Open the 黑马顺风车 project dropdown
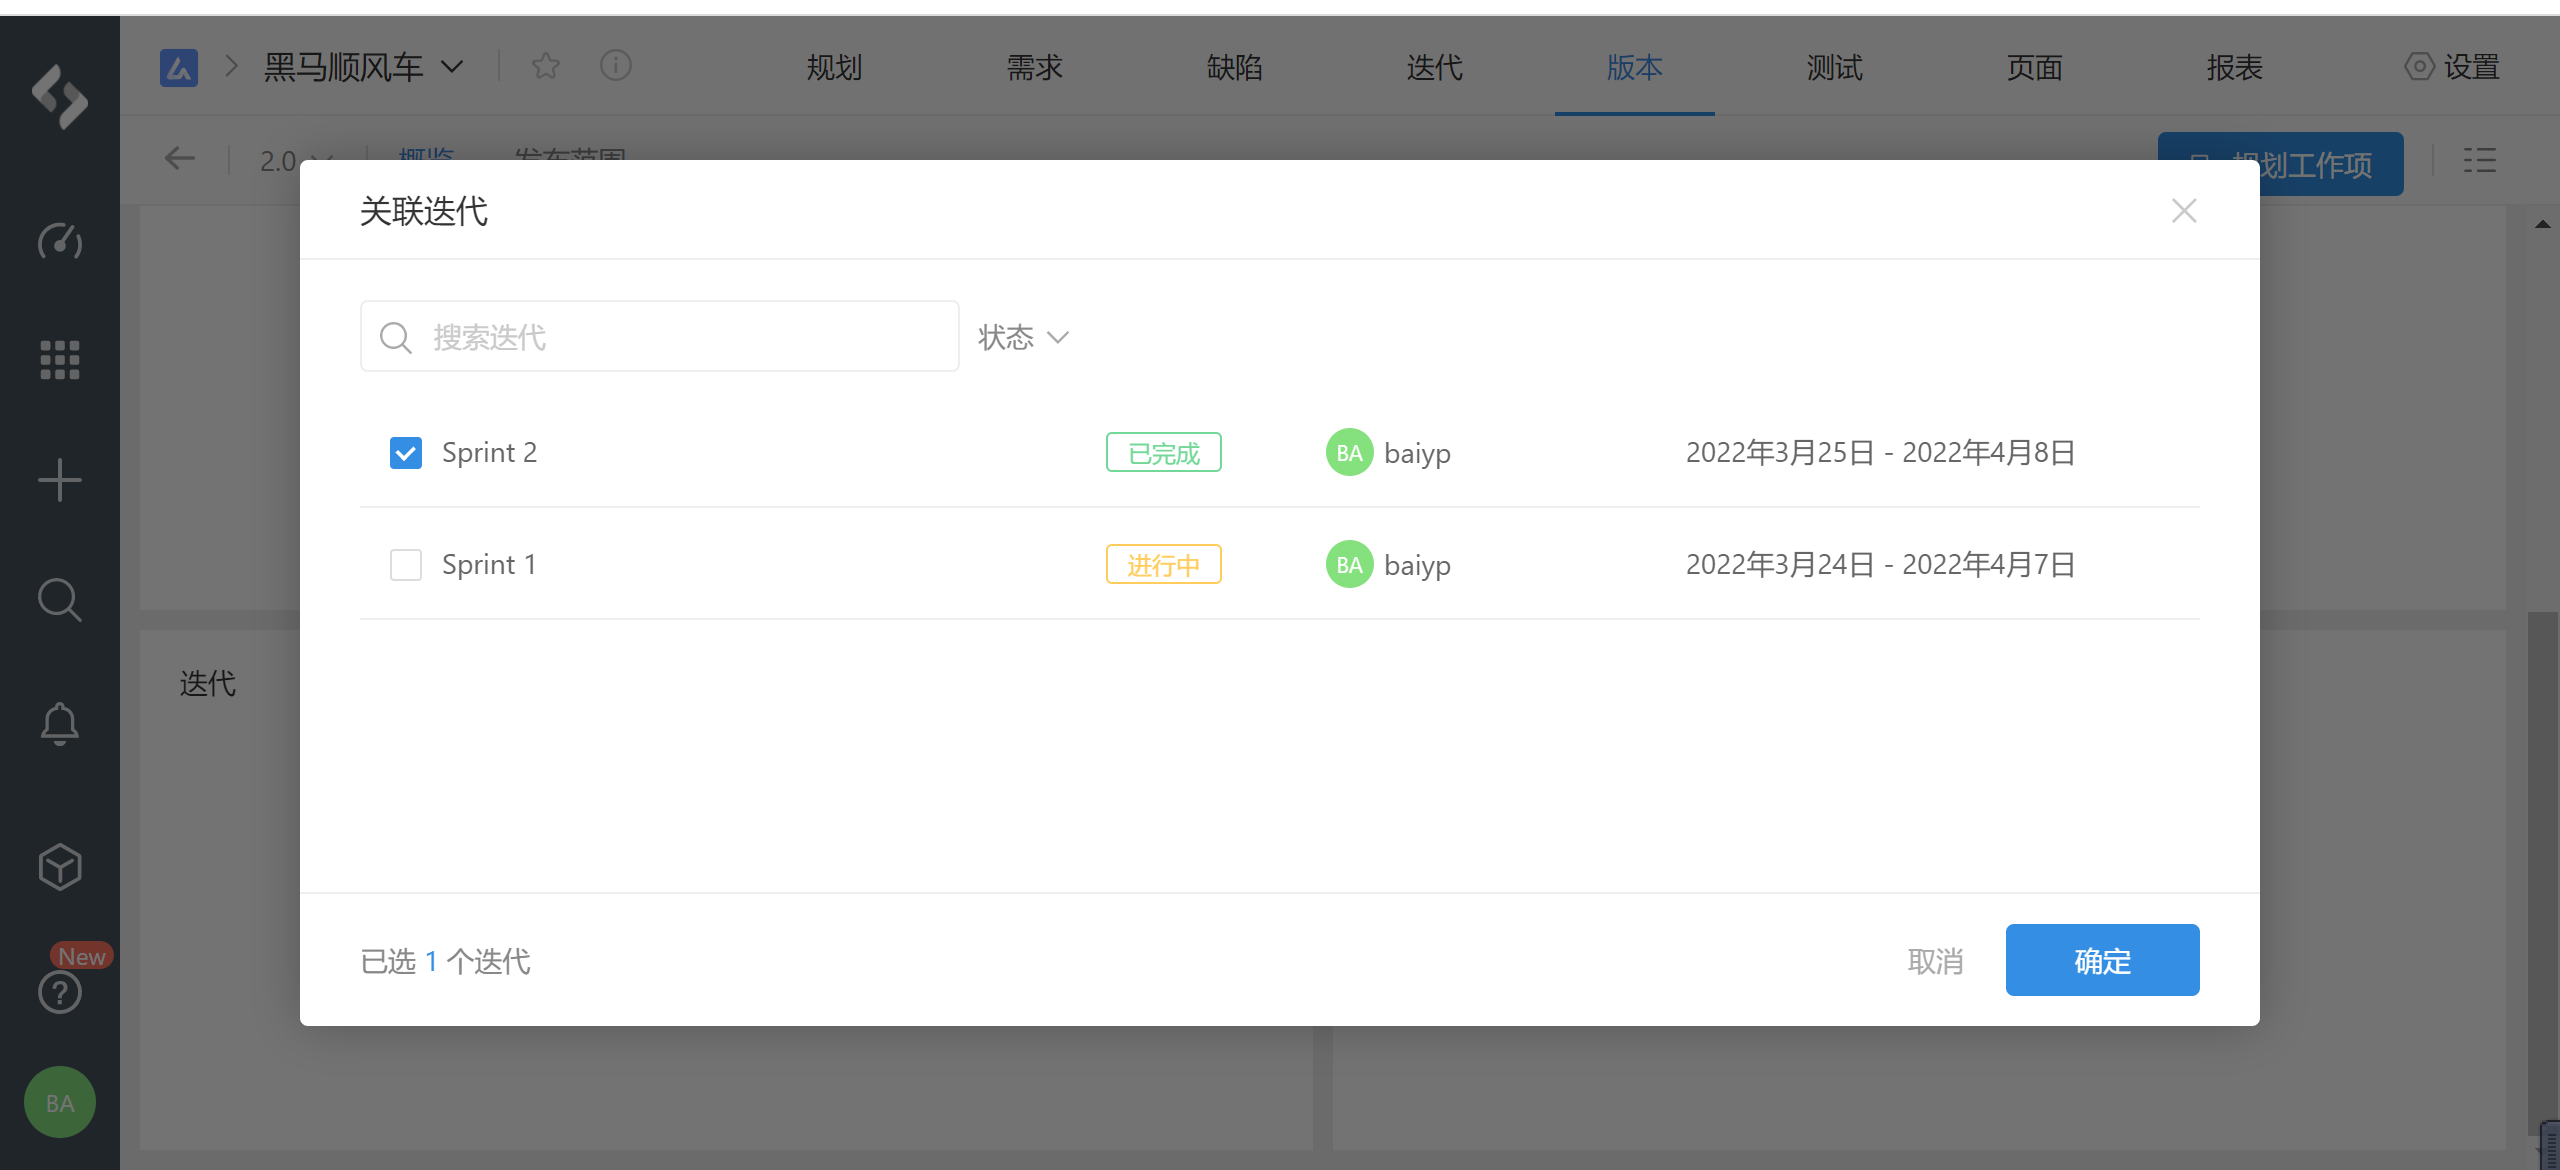Screen dimensions: 2560x1170 point(363,67)
